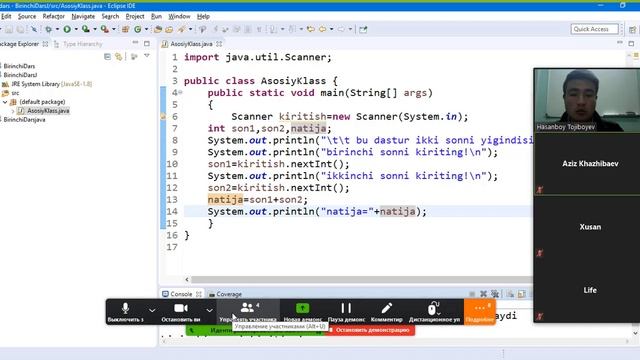This screenshot has height=360, width=640.
Task: Open Zoom remote control mouse option
Action: (x=434, y=312)
